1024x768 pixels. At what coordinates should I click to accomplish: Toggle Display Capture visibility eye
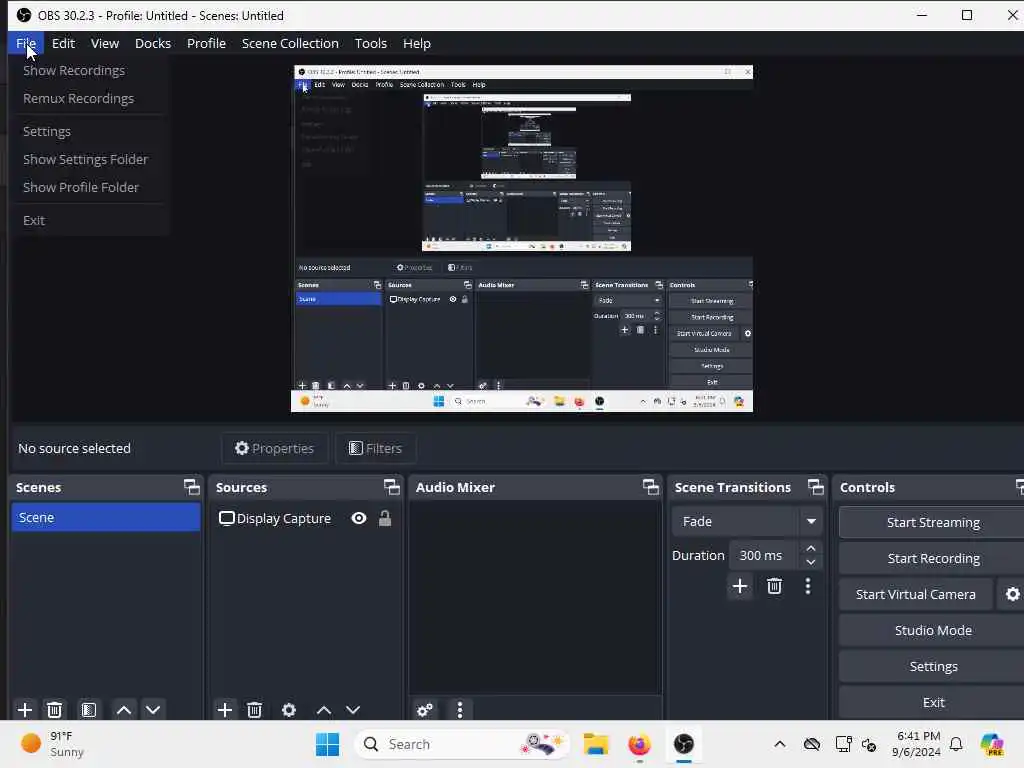(359, 519)
